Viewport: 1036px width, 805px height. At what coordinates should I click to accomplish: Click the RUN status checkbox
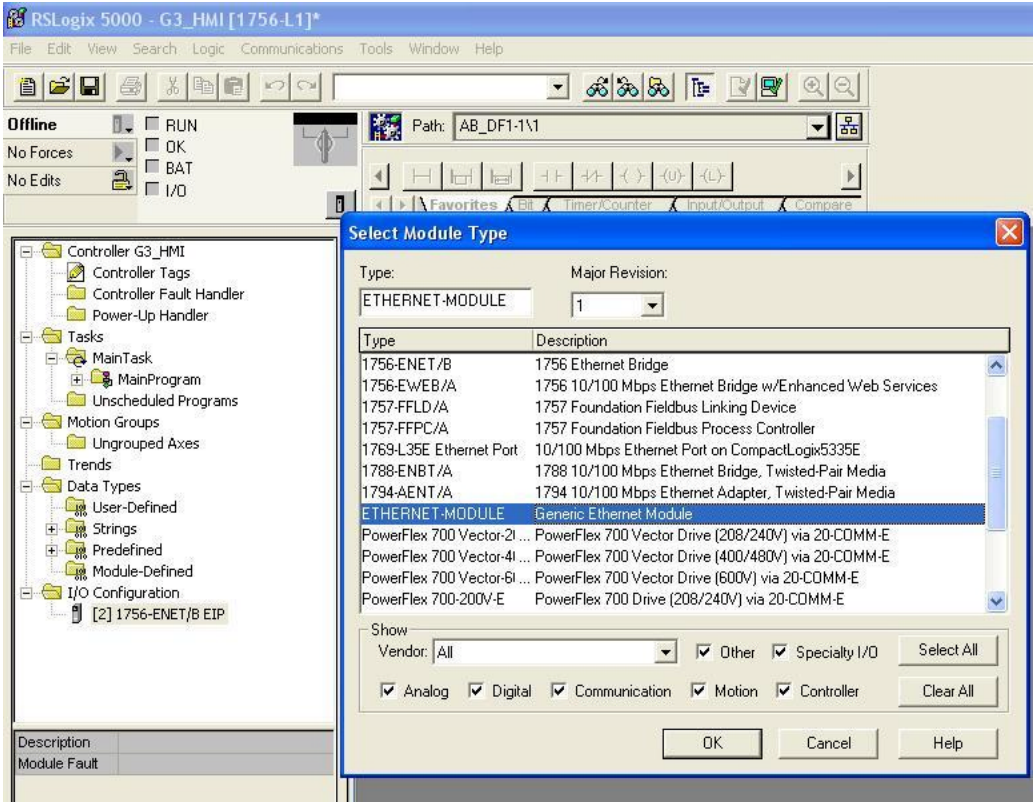152,124
